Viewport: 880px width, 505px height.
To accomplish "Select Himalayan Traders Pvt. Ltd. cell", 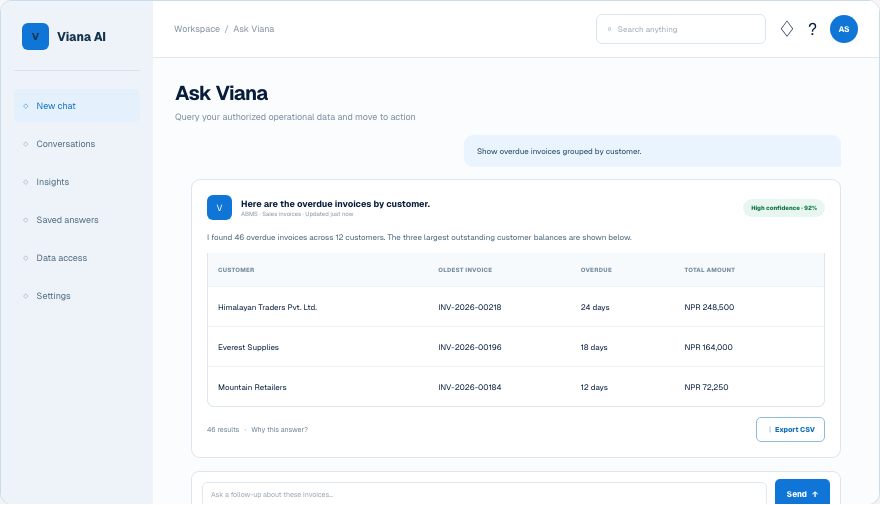I will coord(267,307).
